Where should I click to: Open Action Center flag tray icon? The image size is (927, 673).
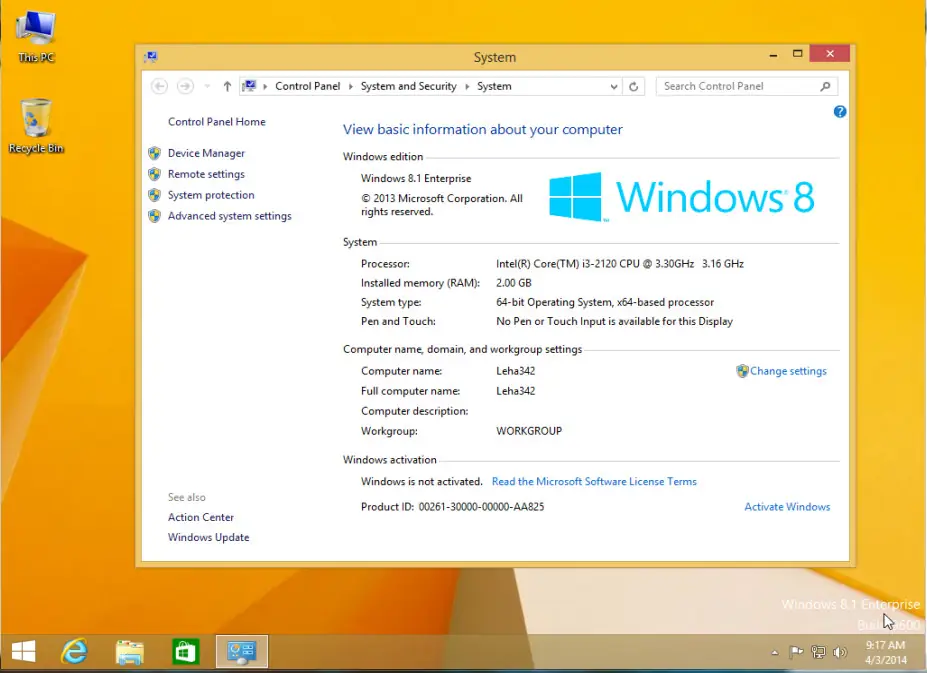coord(796,652)
